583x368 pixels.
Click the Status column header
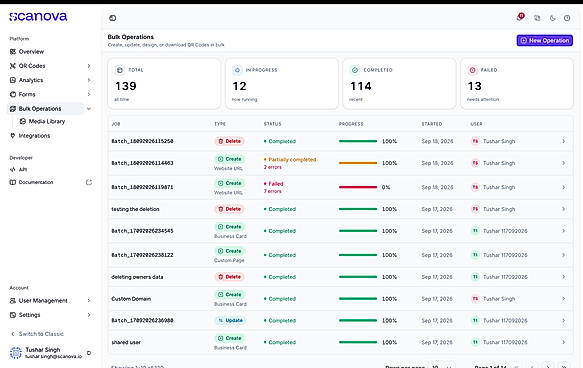(x=273, y=124)
